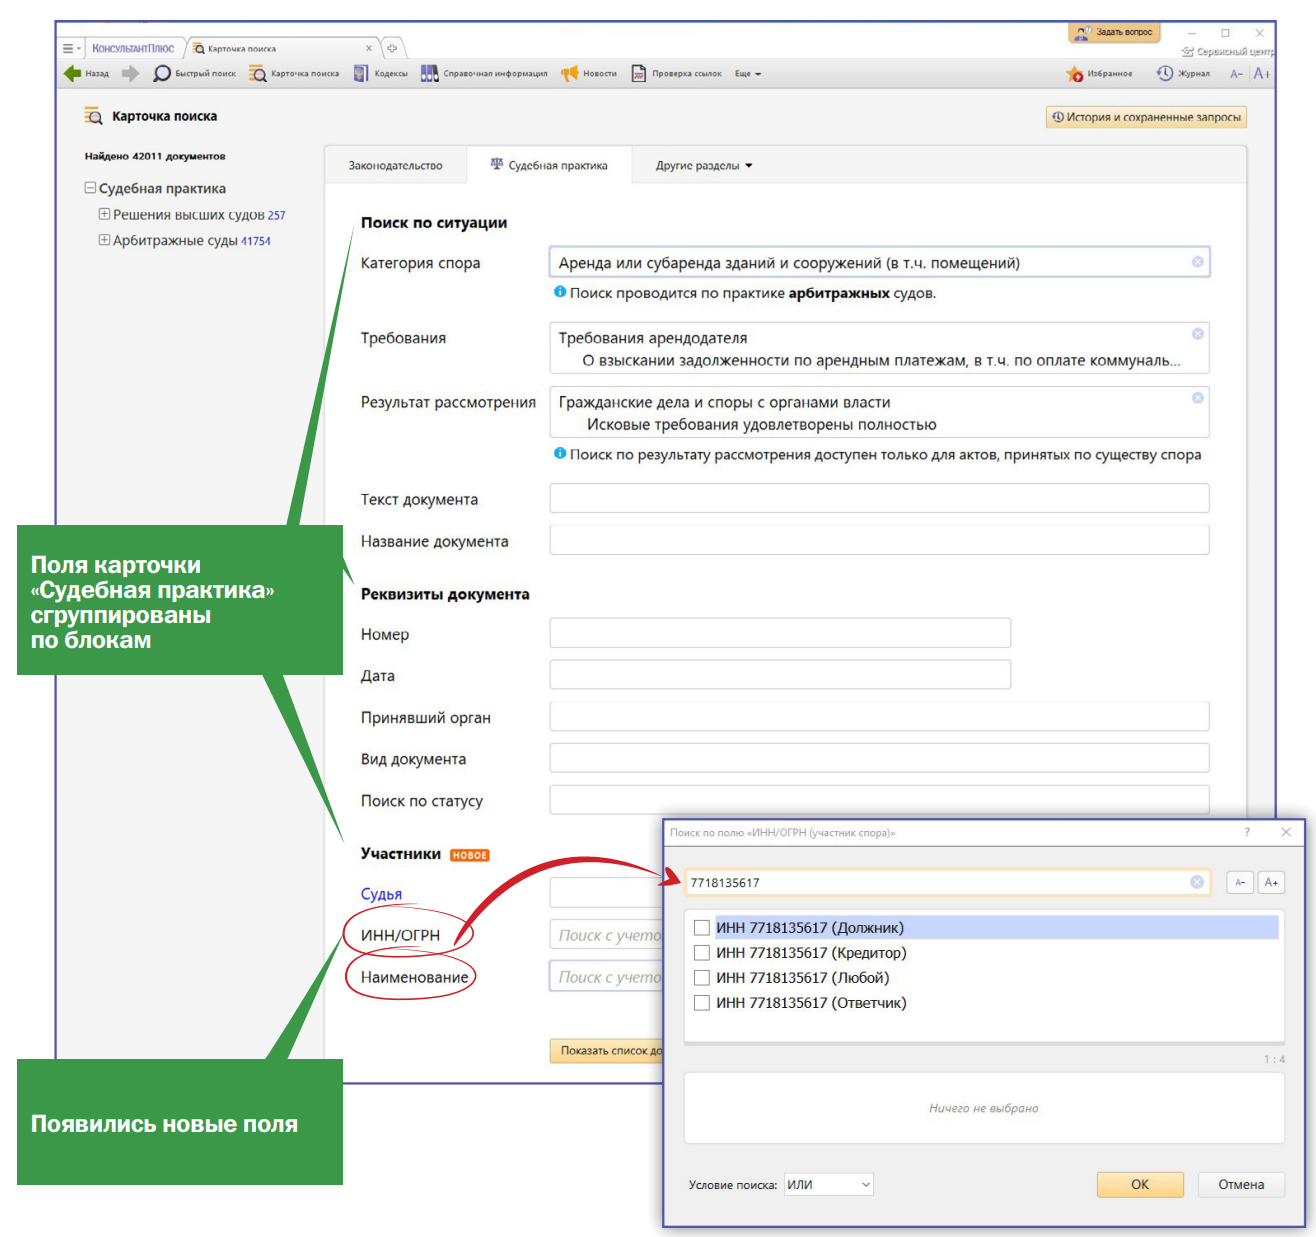Open Карточка поиска toolbar button

[294, 73]
